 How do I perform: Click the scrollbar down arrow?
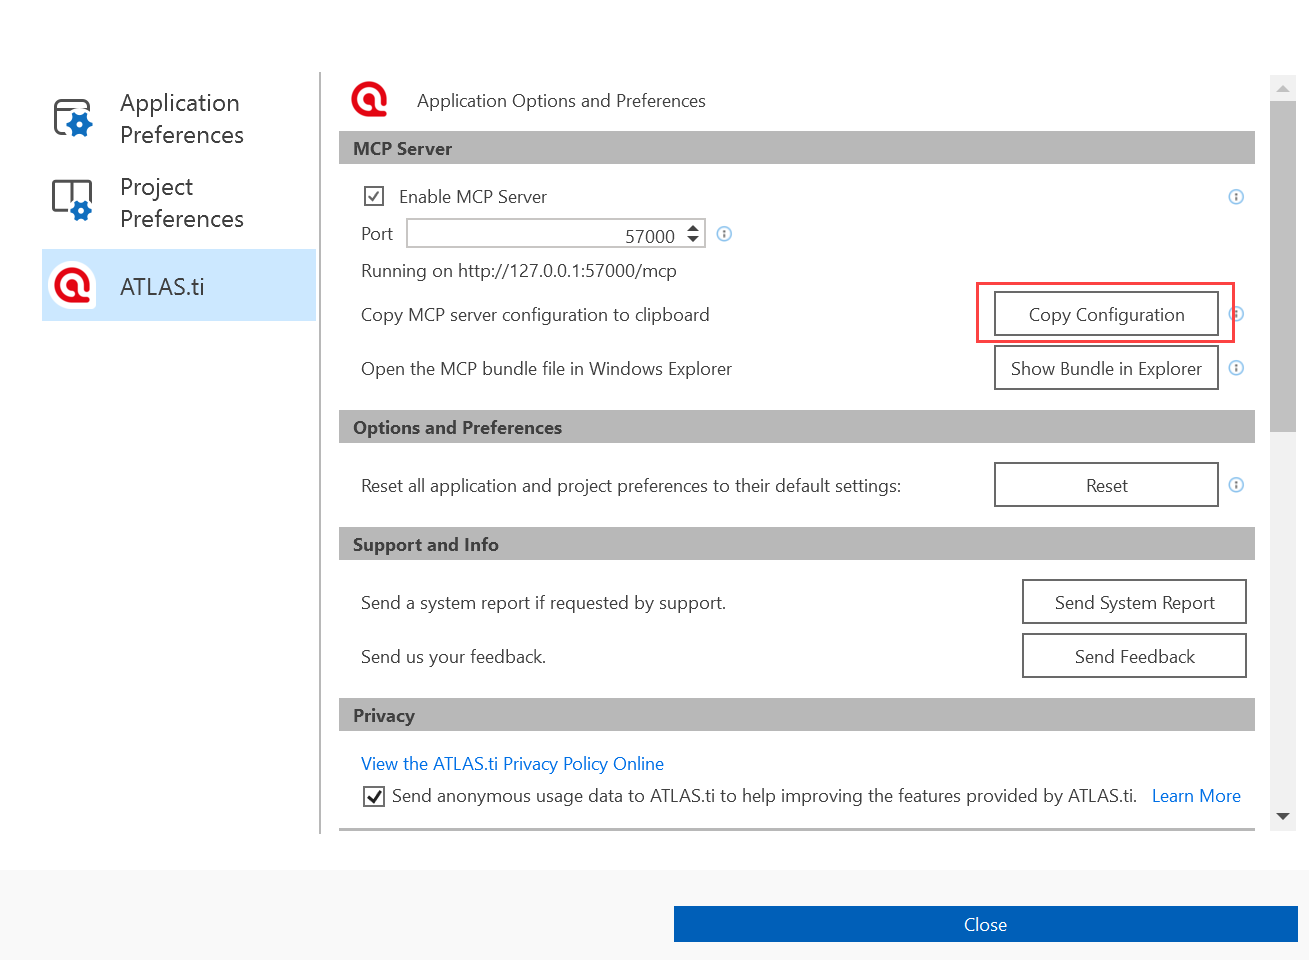[1283, 816]
